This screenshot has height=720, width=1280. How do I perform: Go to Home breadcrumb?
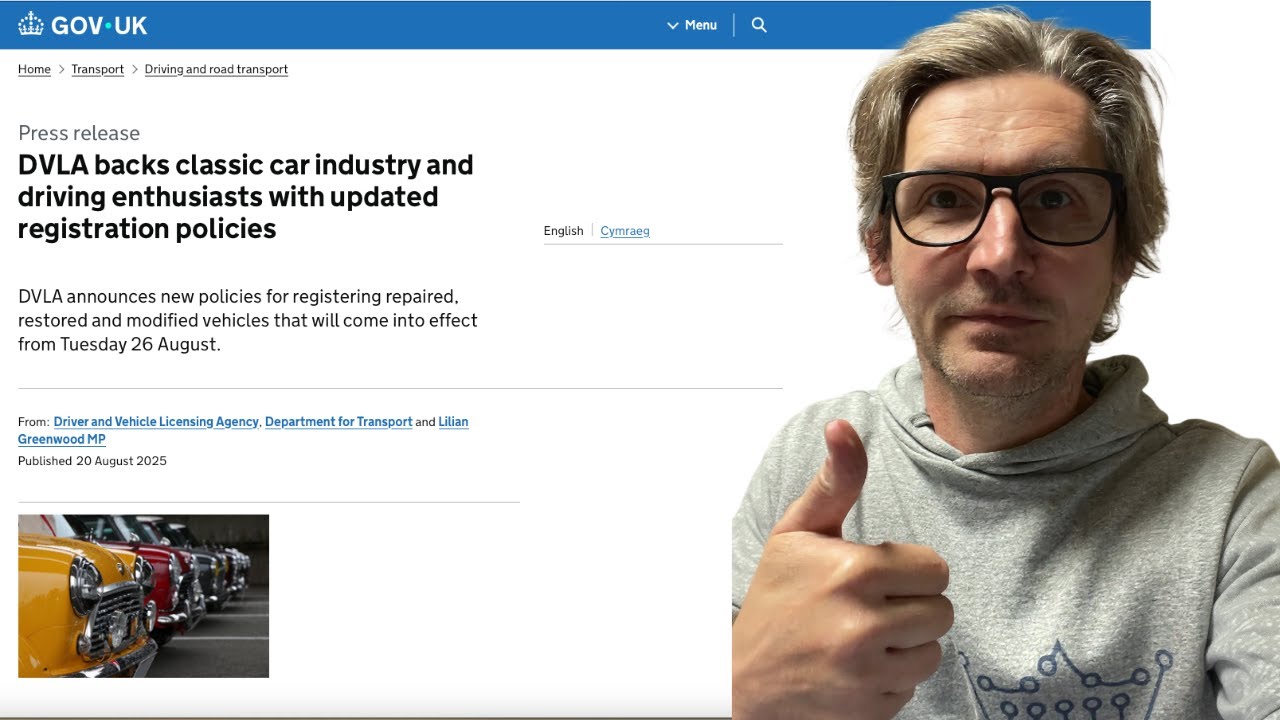34,69
